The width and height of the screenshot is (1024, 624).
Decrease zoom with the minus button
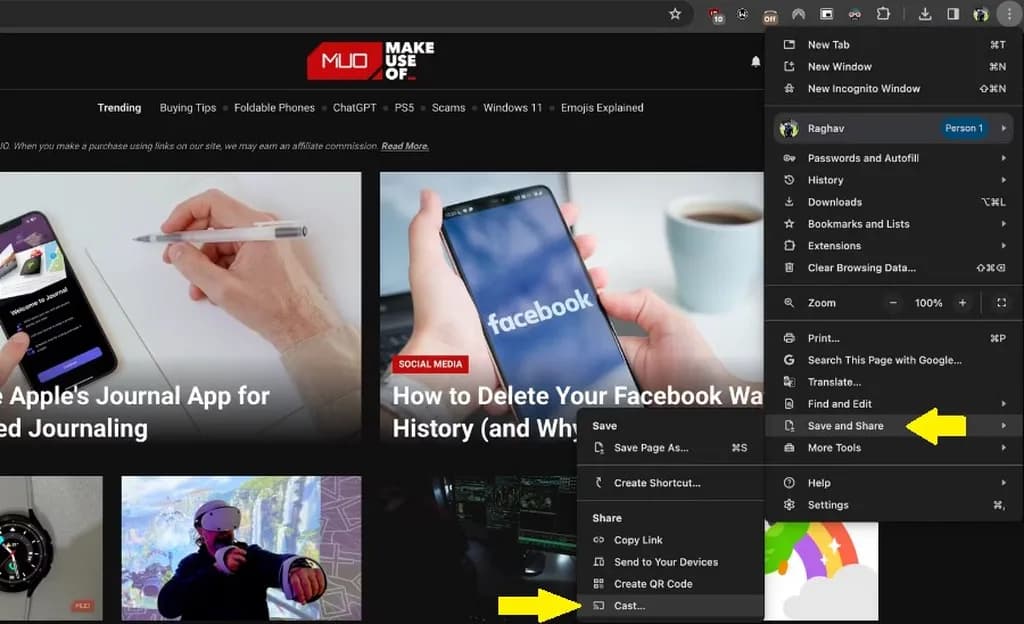click(893, 303)
